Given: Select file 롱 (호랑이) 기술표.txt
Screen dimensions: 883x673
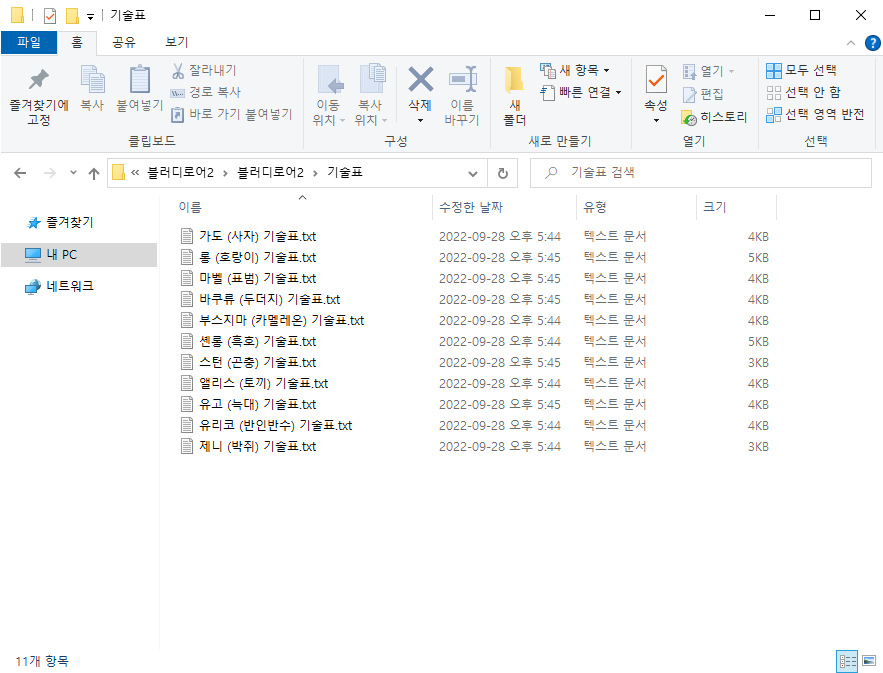Looking at the screenshot, I should [257, 257].
